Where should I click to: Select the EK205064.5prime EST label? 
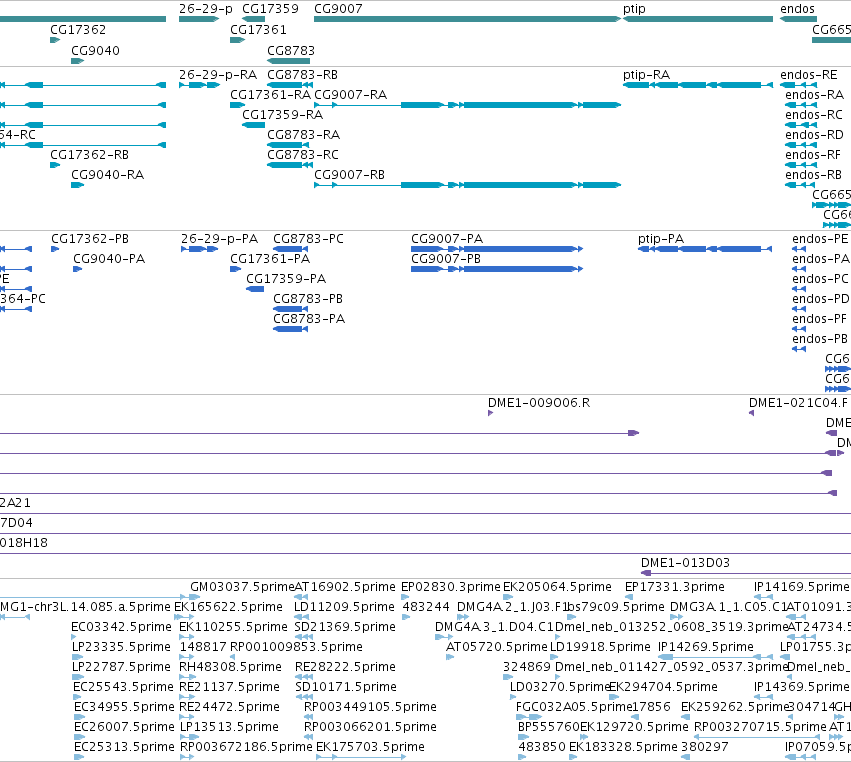click(x=557, y=587)
